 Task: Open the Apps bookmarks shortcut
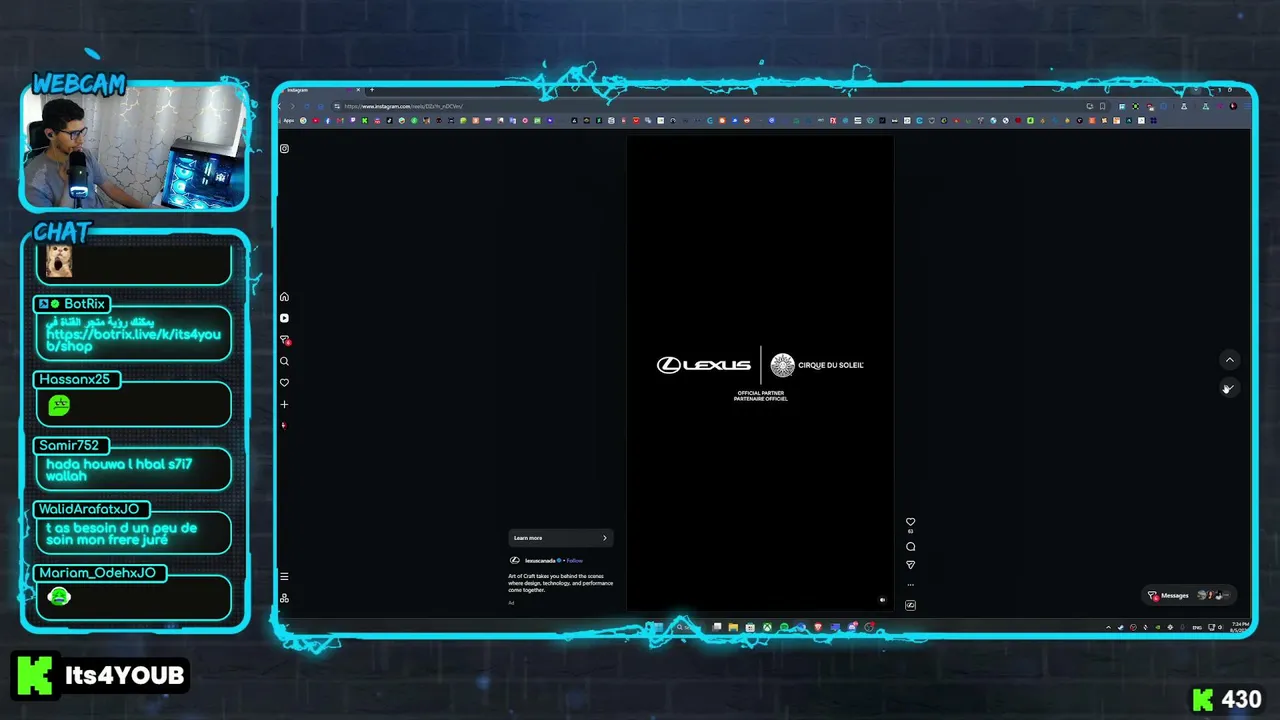288,121
